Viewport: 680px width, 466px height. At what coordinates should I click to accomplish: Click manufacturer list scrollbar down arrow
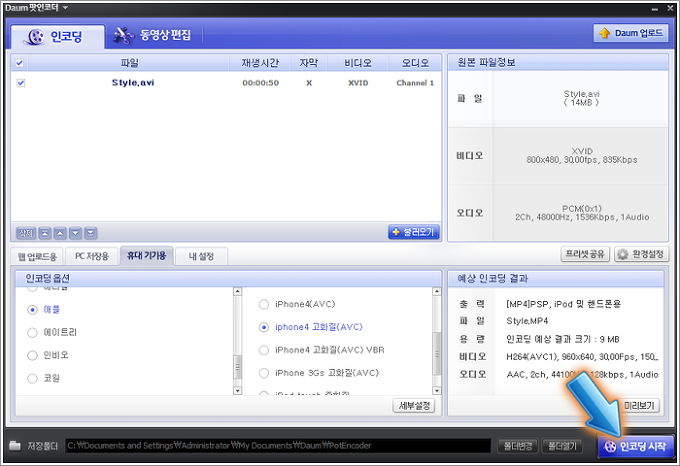click(237, 390)
